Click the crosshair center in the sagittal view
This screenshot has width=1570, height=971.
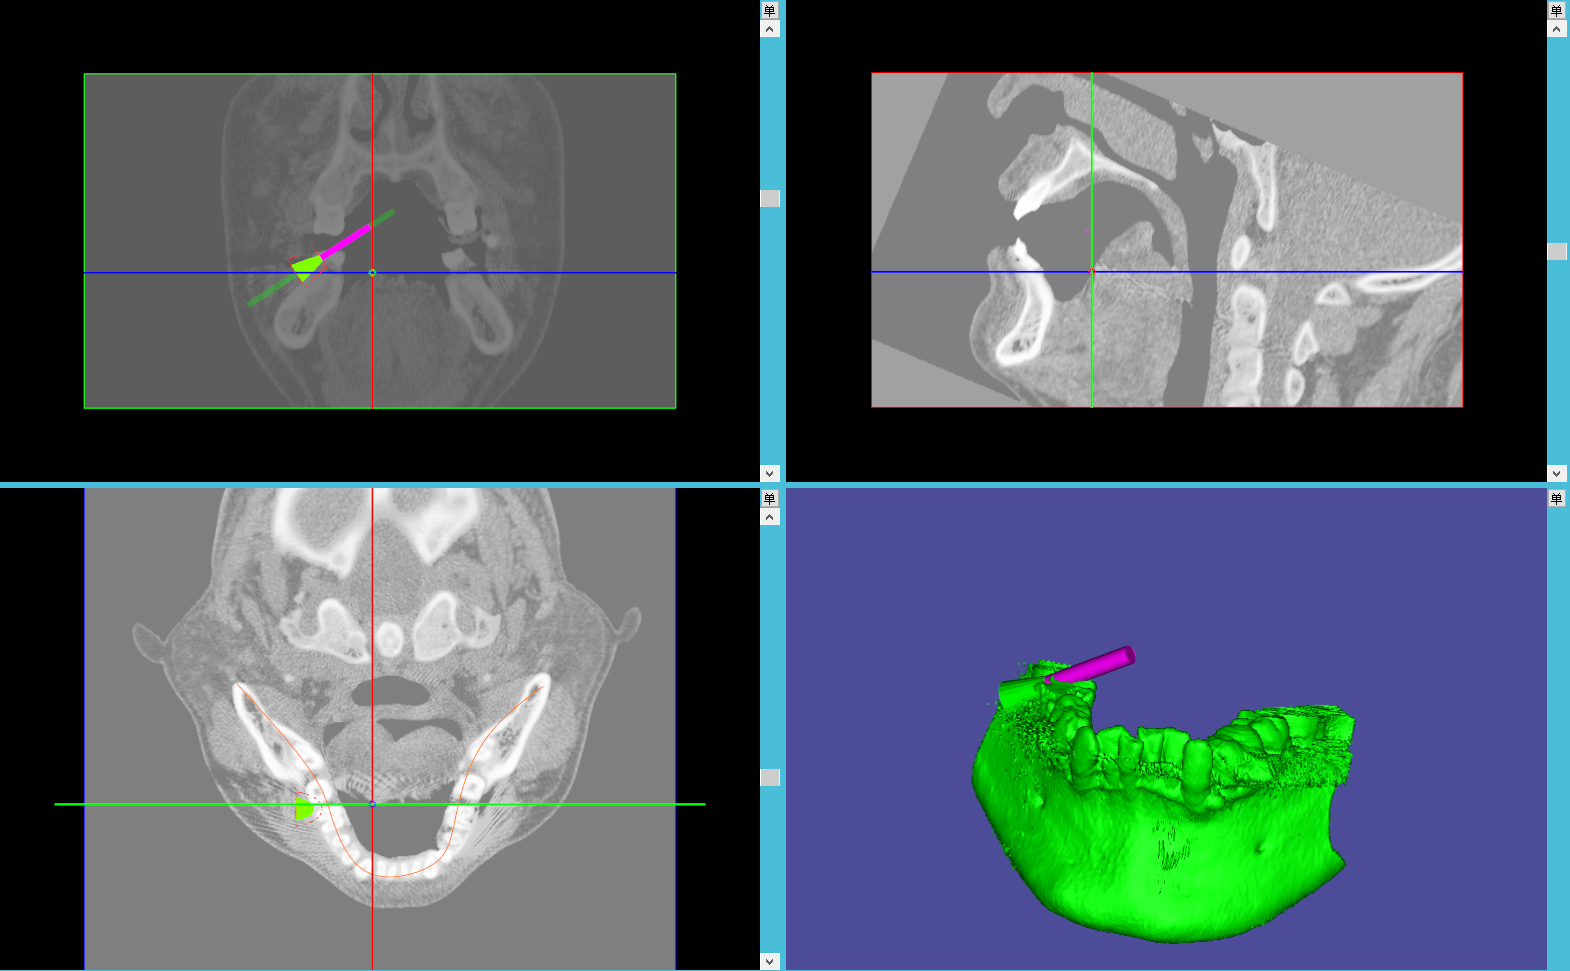tap(1092, 271)
